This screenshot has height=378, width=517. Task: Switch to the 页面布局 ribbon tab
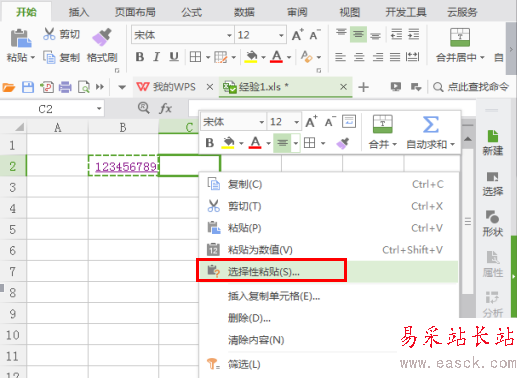click(135, 12)
